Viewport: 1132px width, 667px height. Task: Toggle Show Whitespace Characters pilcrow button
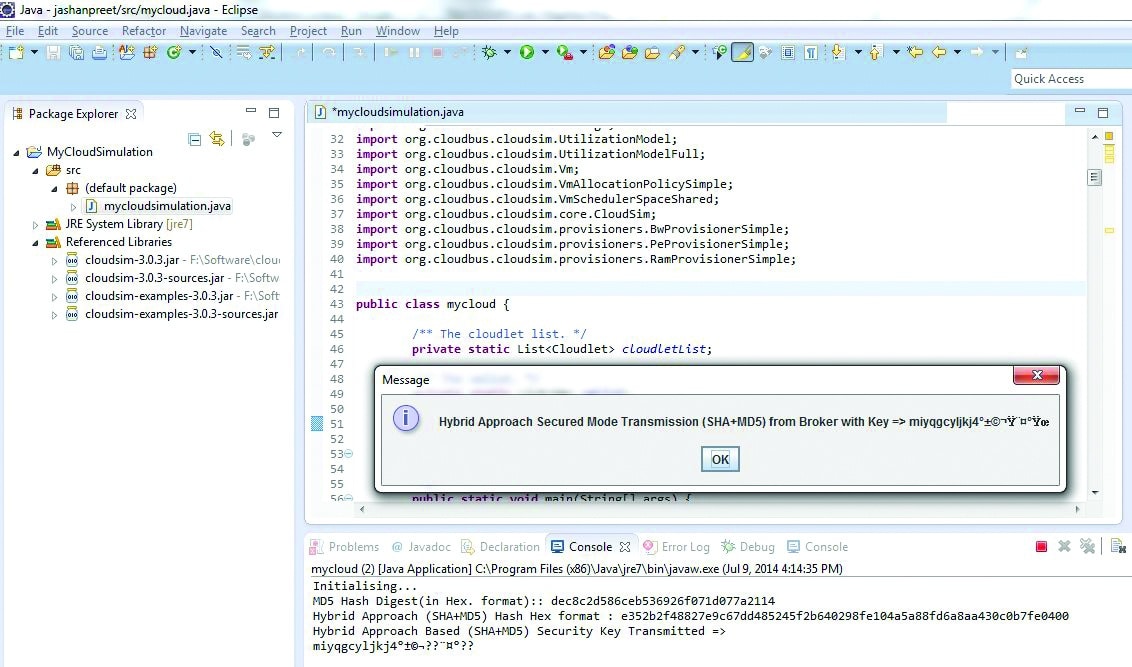tap(811, 52)
